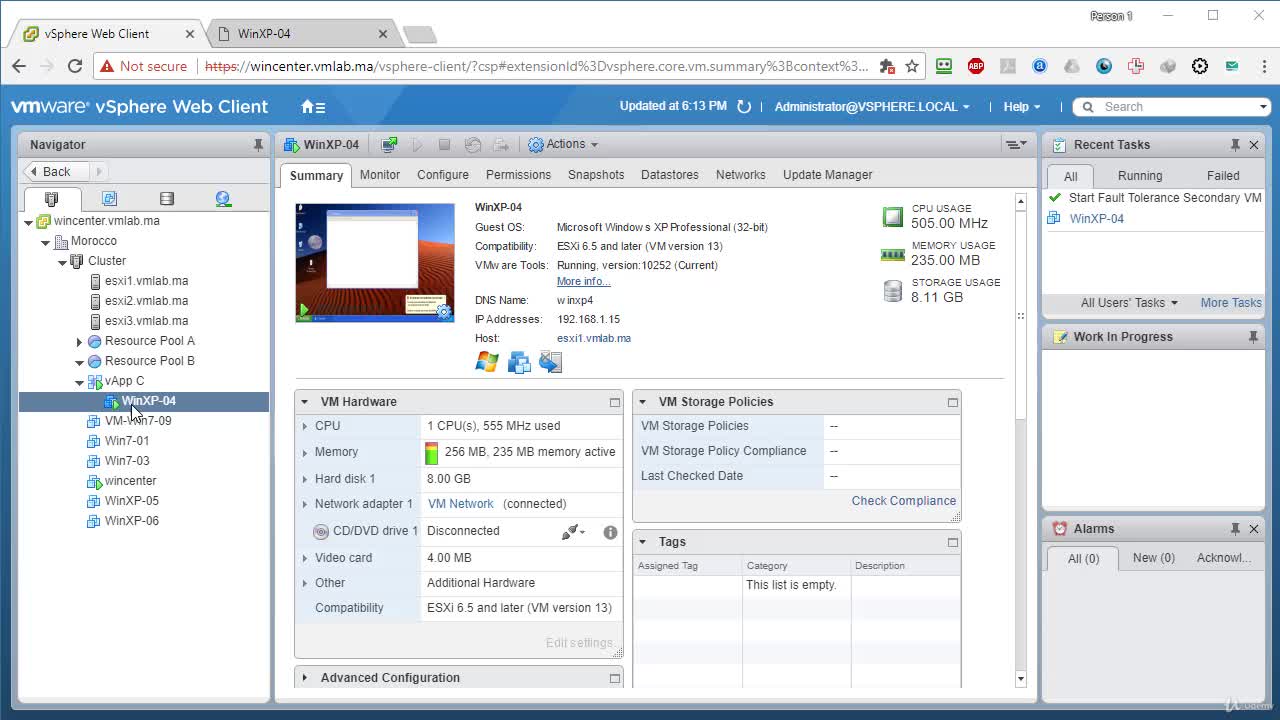
Task: Open CD/DVD drive connection plug menu
Action: 573,532
